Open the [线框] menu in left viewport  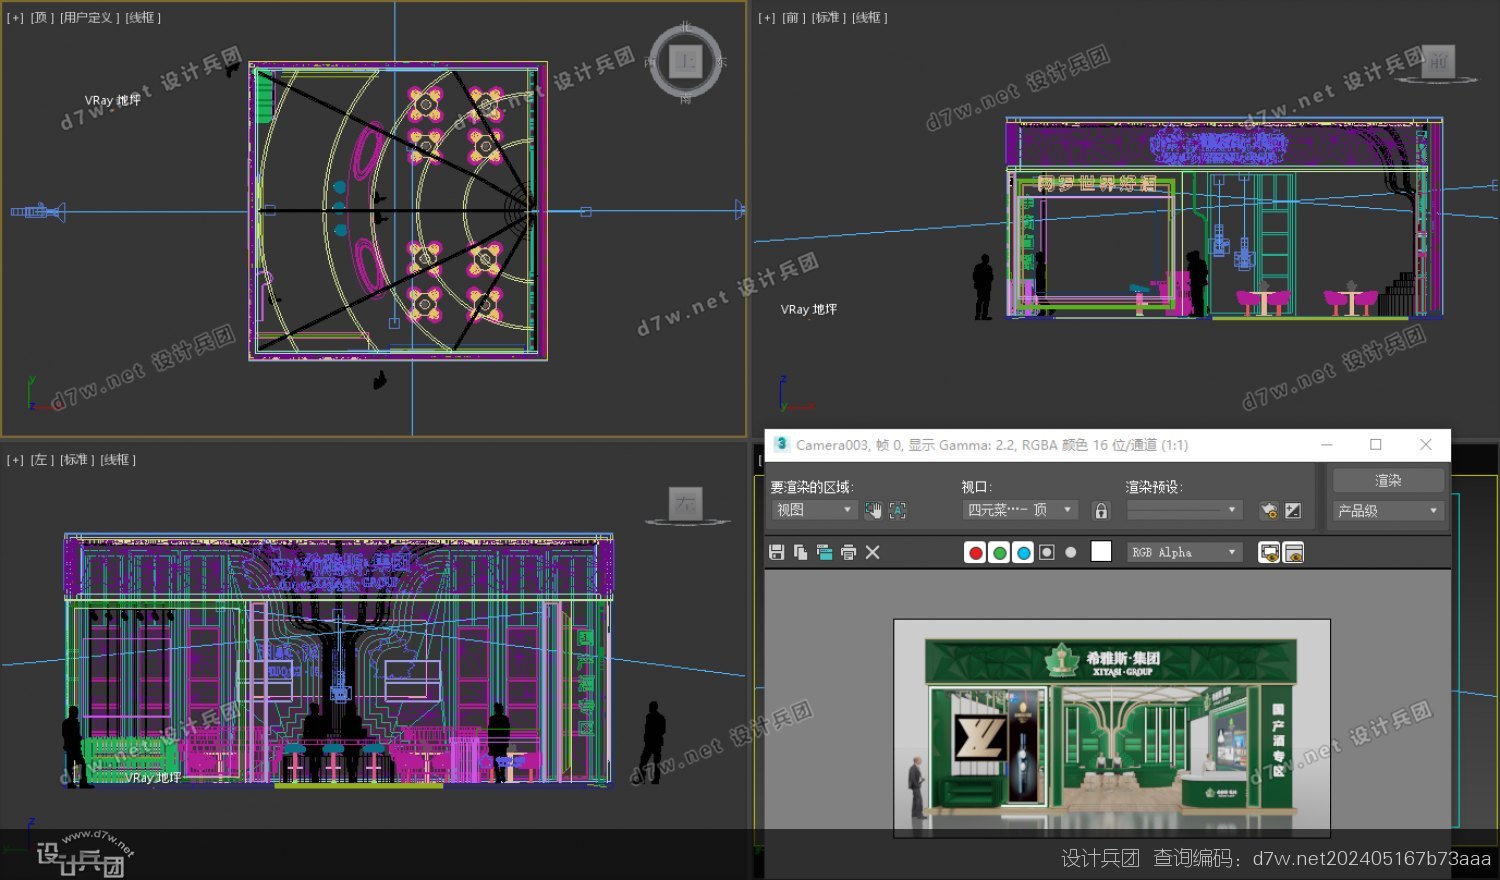(118, 460)
